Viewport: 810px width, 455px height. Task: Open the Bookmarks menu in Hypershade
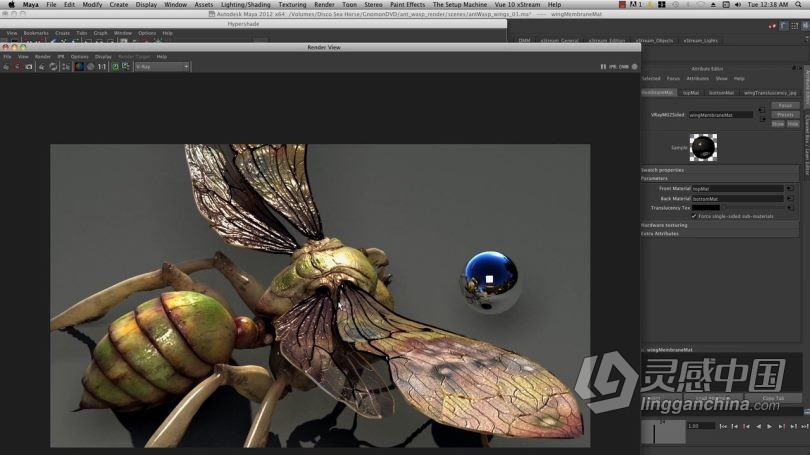pyautogui.click(x=36, y=33)
